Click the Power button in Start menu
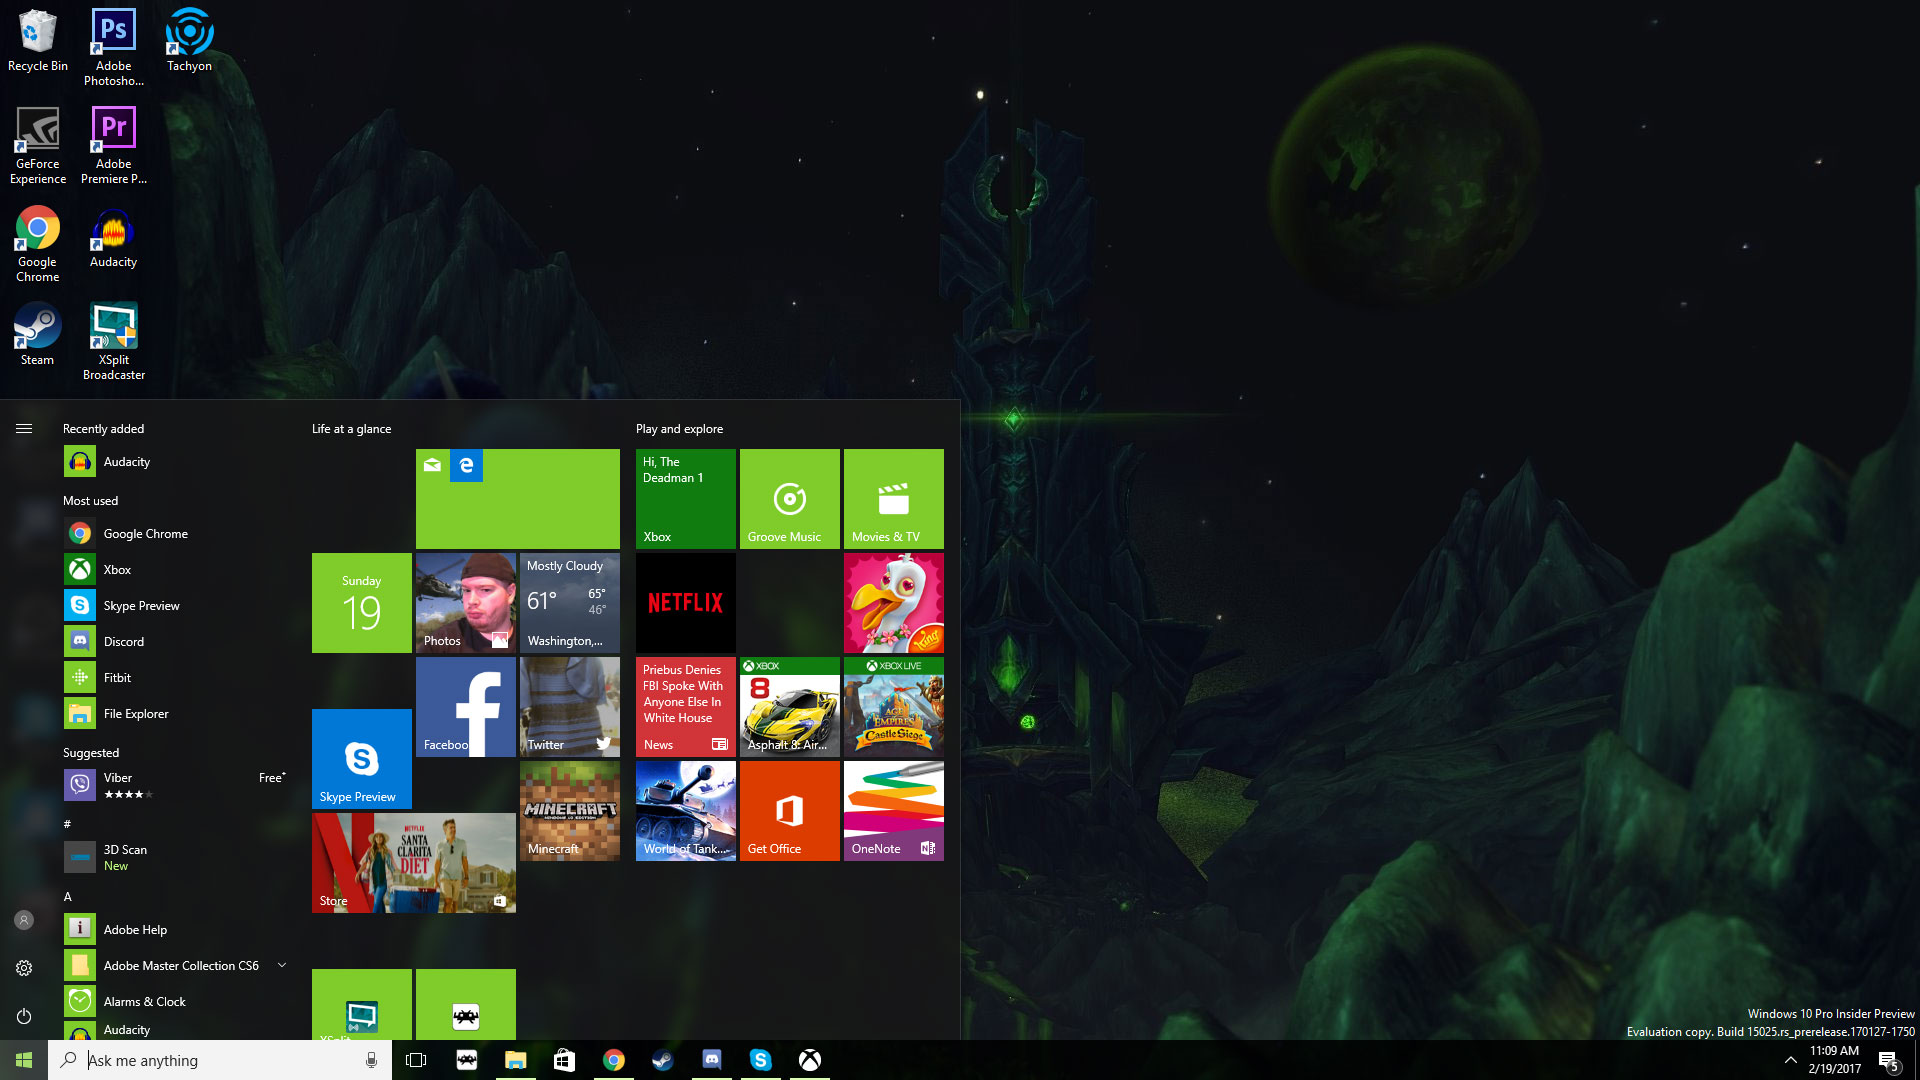 click(x=24, y=1016)
